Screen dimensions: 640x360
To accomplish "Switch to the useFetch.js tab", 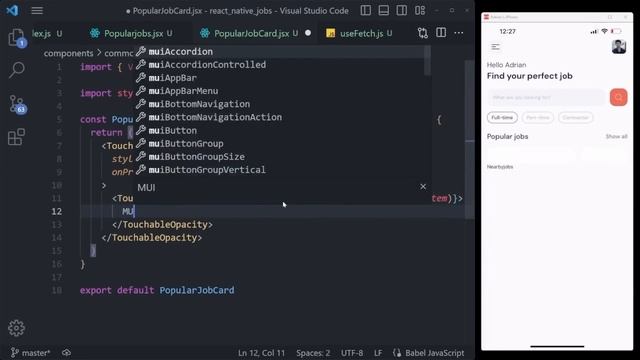I will point(360,33).
